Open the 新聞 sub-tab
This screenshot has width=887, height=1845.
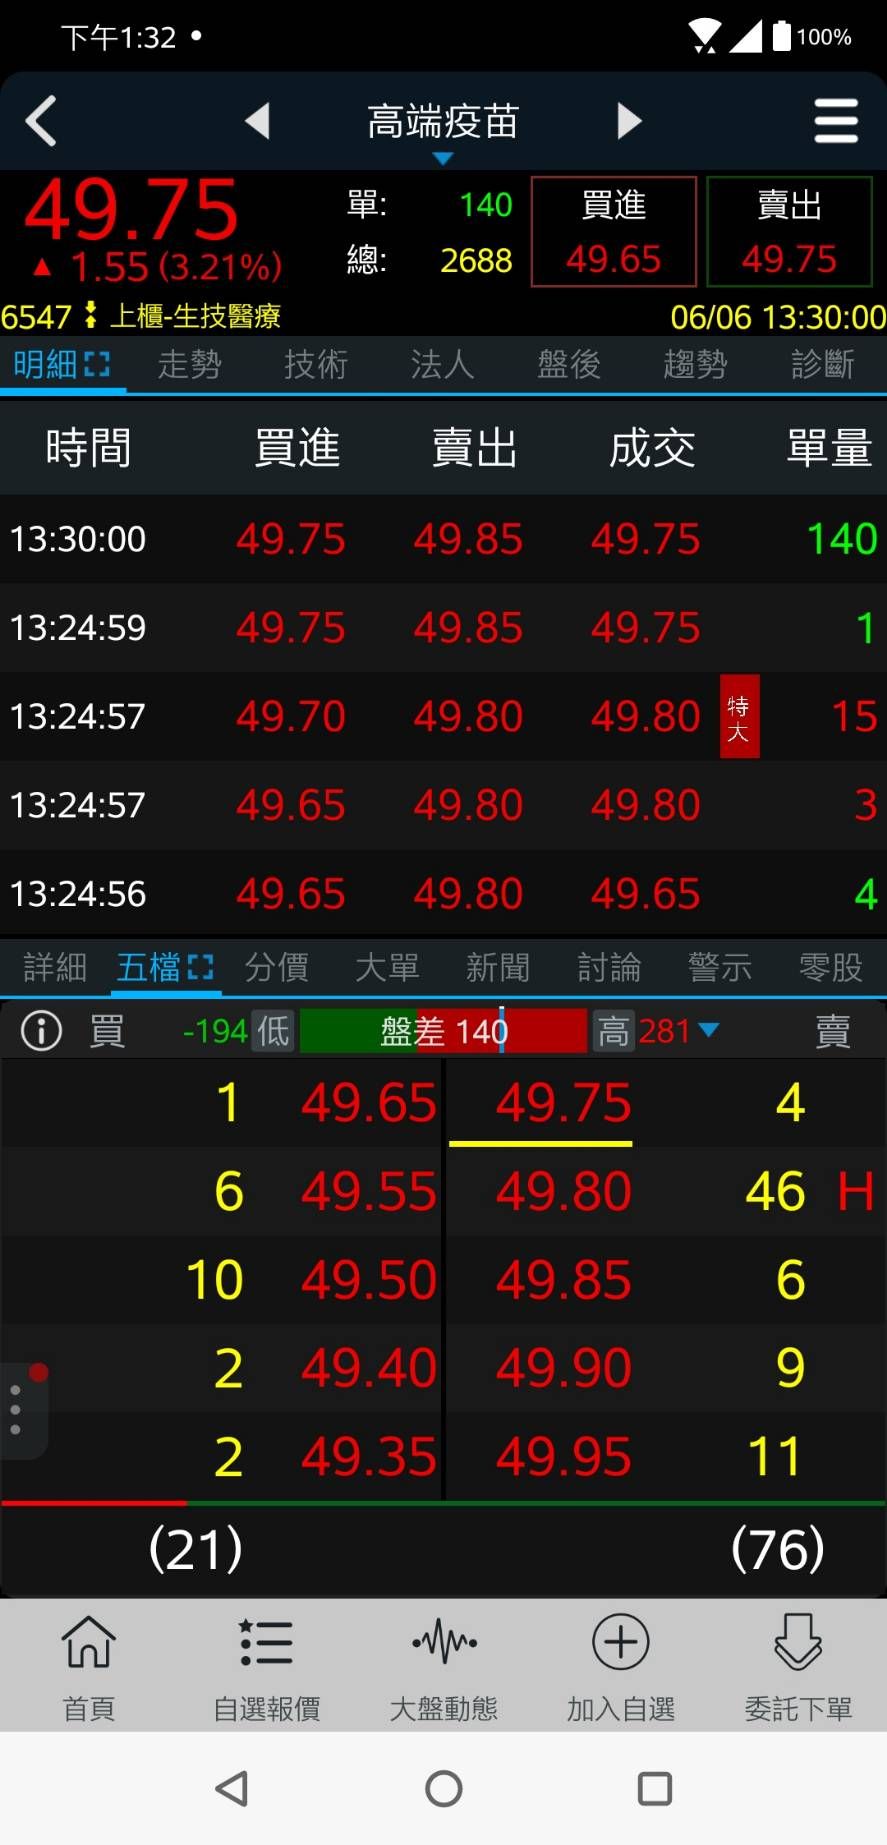pos(498,967)
